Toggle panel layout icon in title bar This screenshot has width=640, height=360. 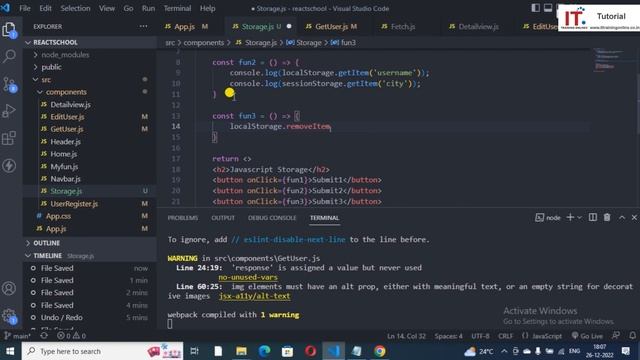click(548, 8)
